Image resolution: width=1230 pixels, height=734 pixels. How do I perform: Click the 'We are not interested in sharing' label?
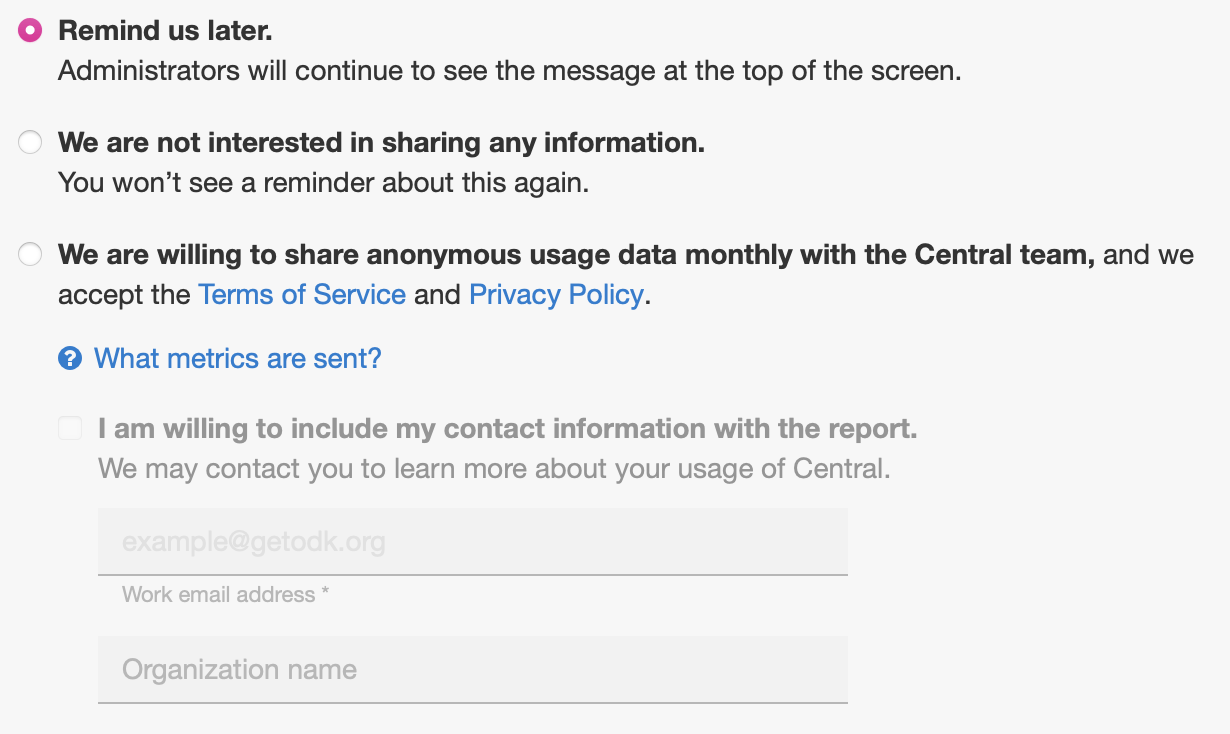click(x=382, y=143)
